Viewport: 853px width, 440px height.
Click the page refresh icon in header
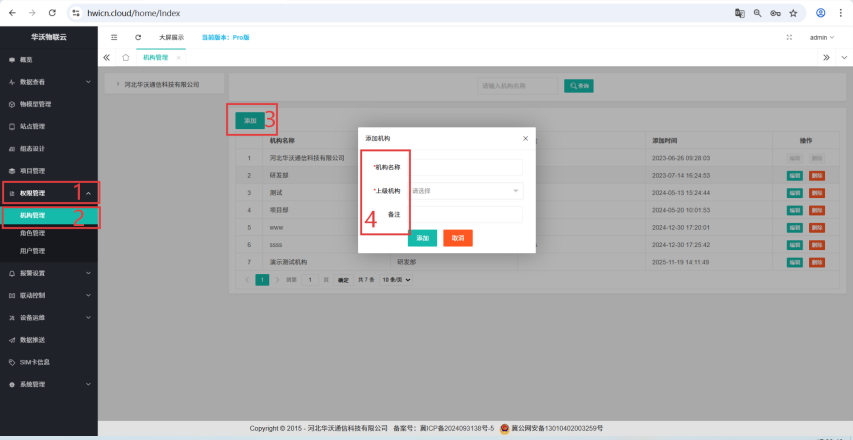coord(137,37)
